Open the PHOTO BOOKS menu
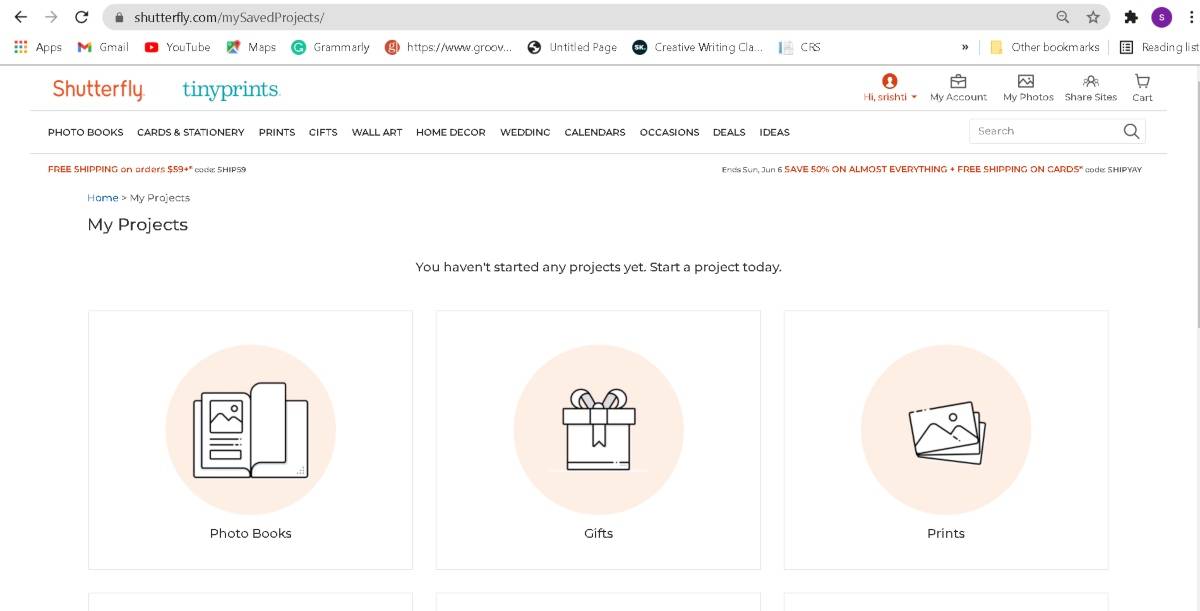 coord(86,132)
